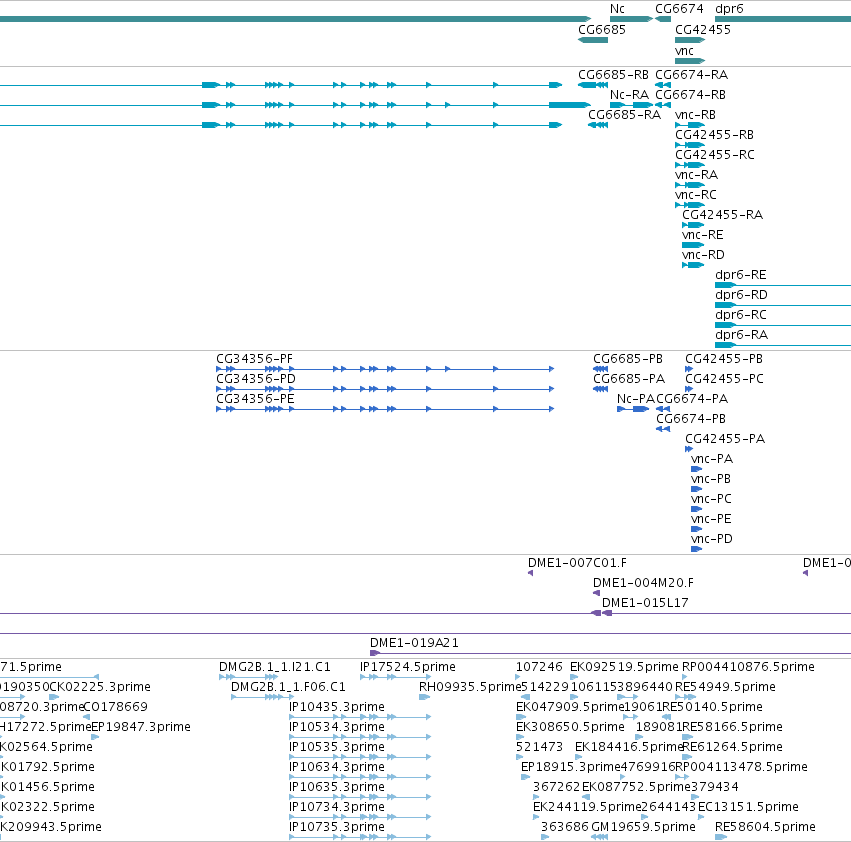Click transcript dpr6-RE

click(x=741, y=275)
